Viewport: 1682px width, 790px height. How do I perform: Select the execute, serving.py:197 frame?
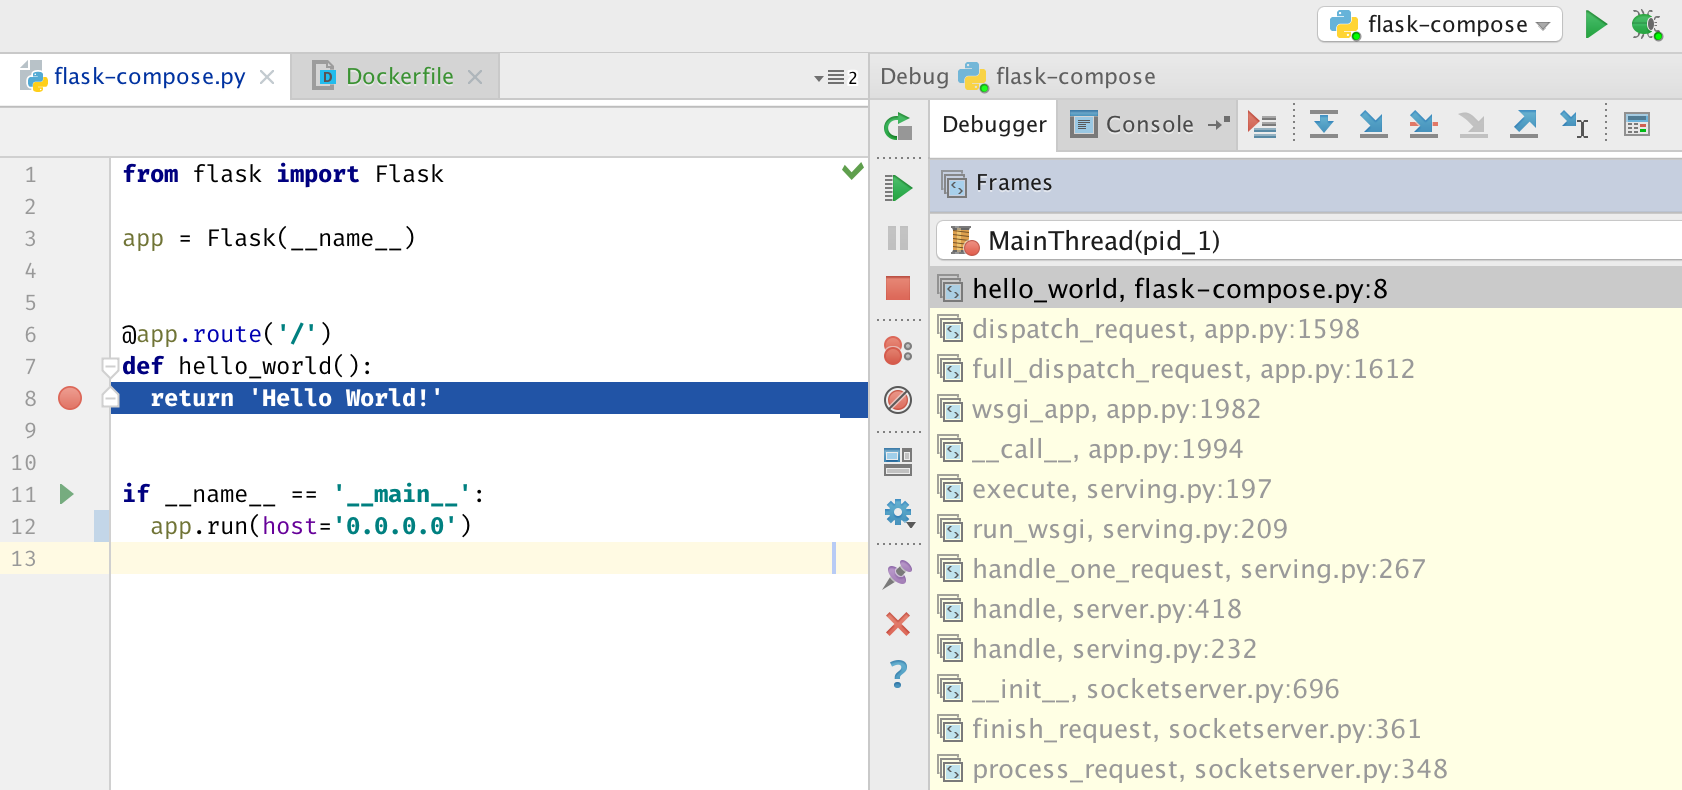[1308, 489]
